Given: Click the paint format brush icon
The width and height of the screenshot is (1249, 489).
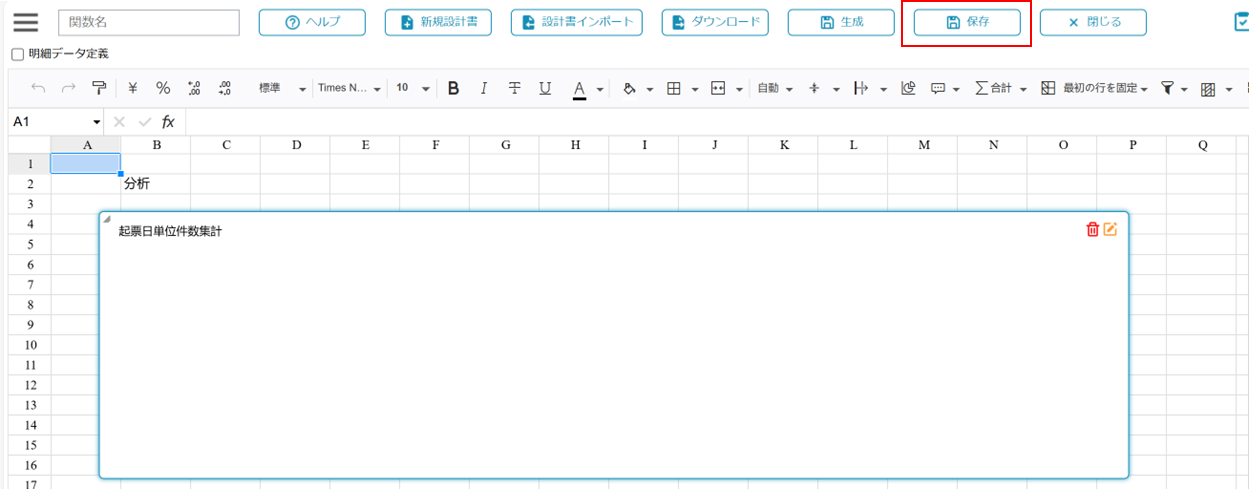Looking at the screenshot, I should [x=99, y=88].
